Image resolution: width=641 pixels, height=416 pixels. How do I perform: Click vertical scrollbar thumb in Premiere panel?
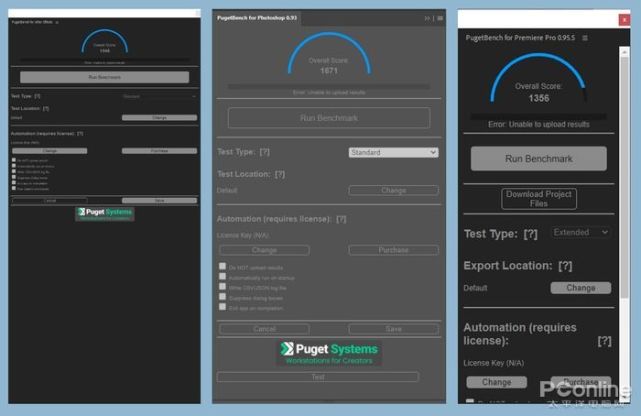tap(624, 178)
